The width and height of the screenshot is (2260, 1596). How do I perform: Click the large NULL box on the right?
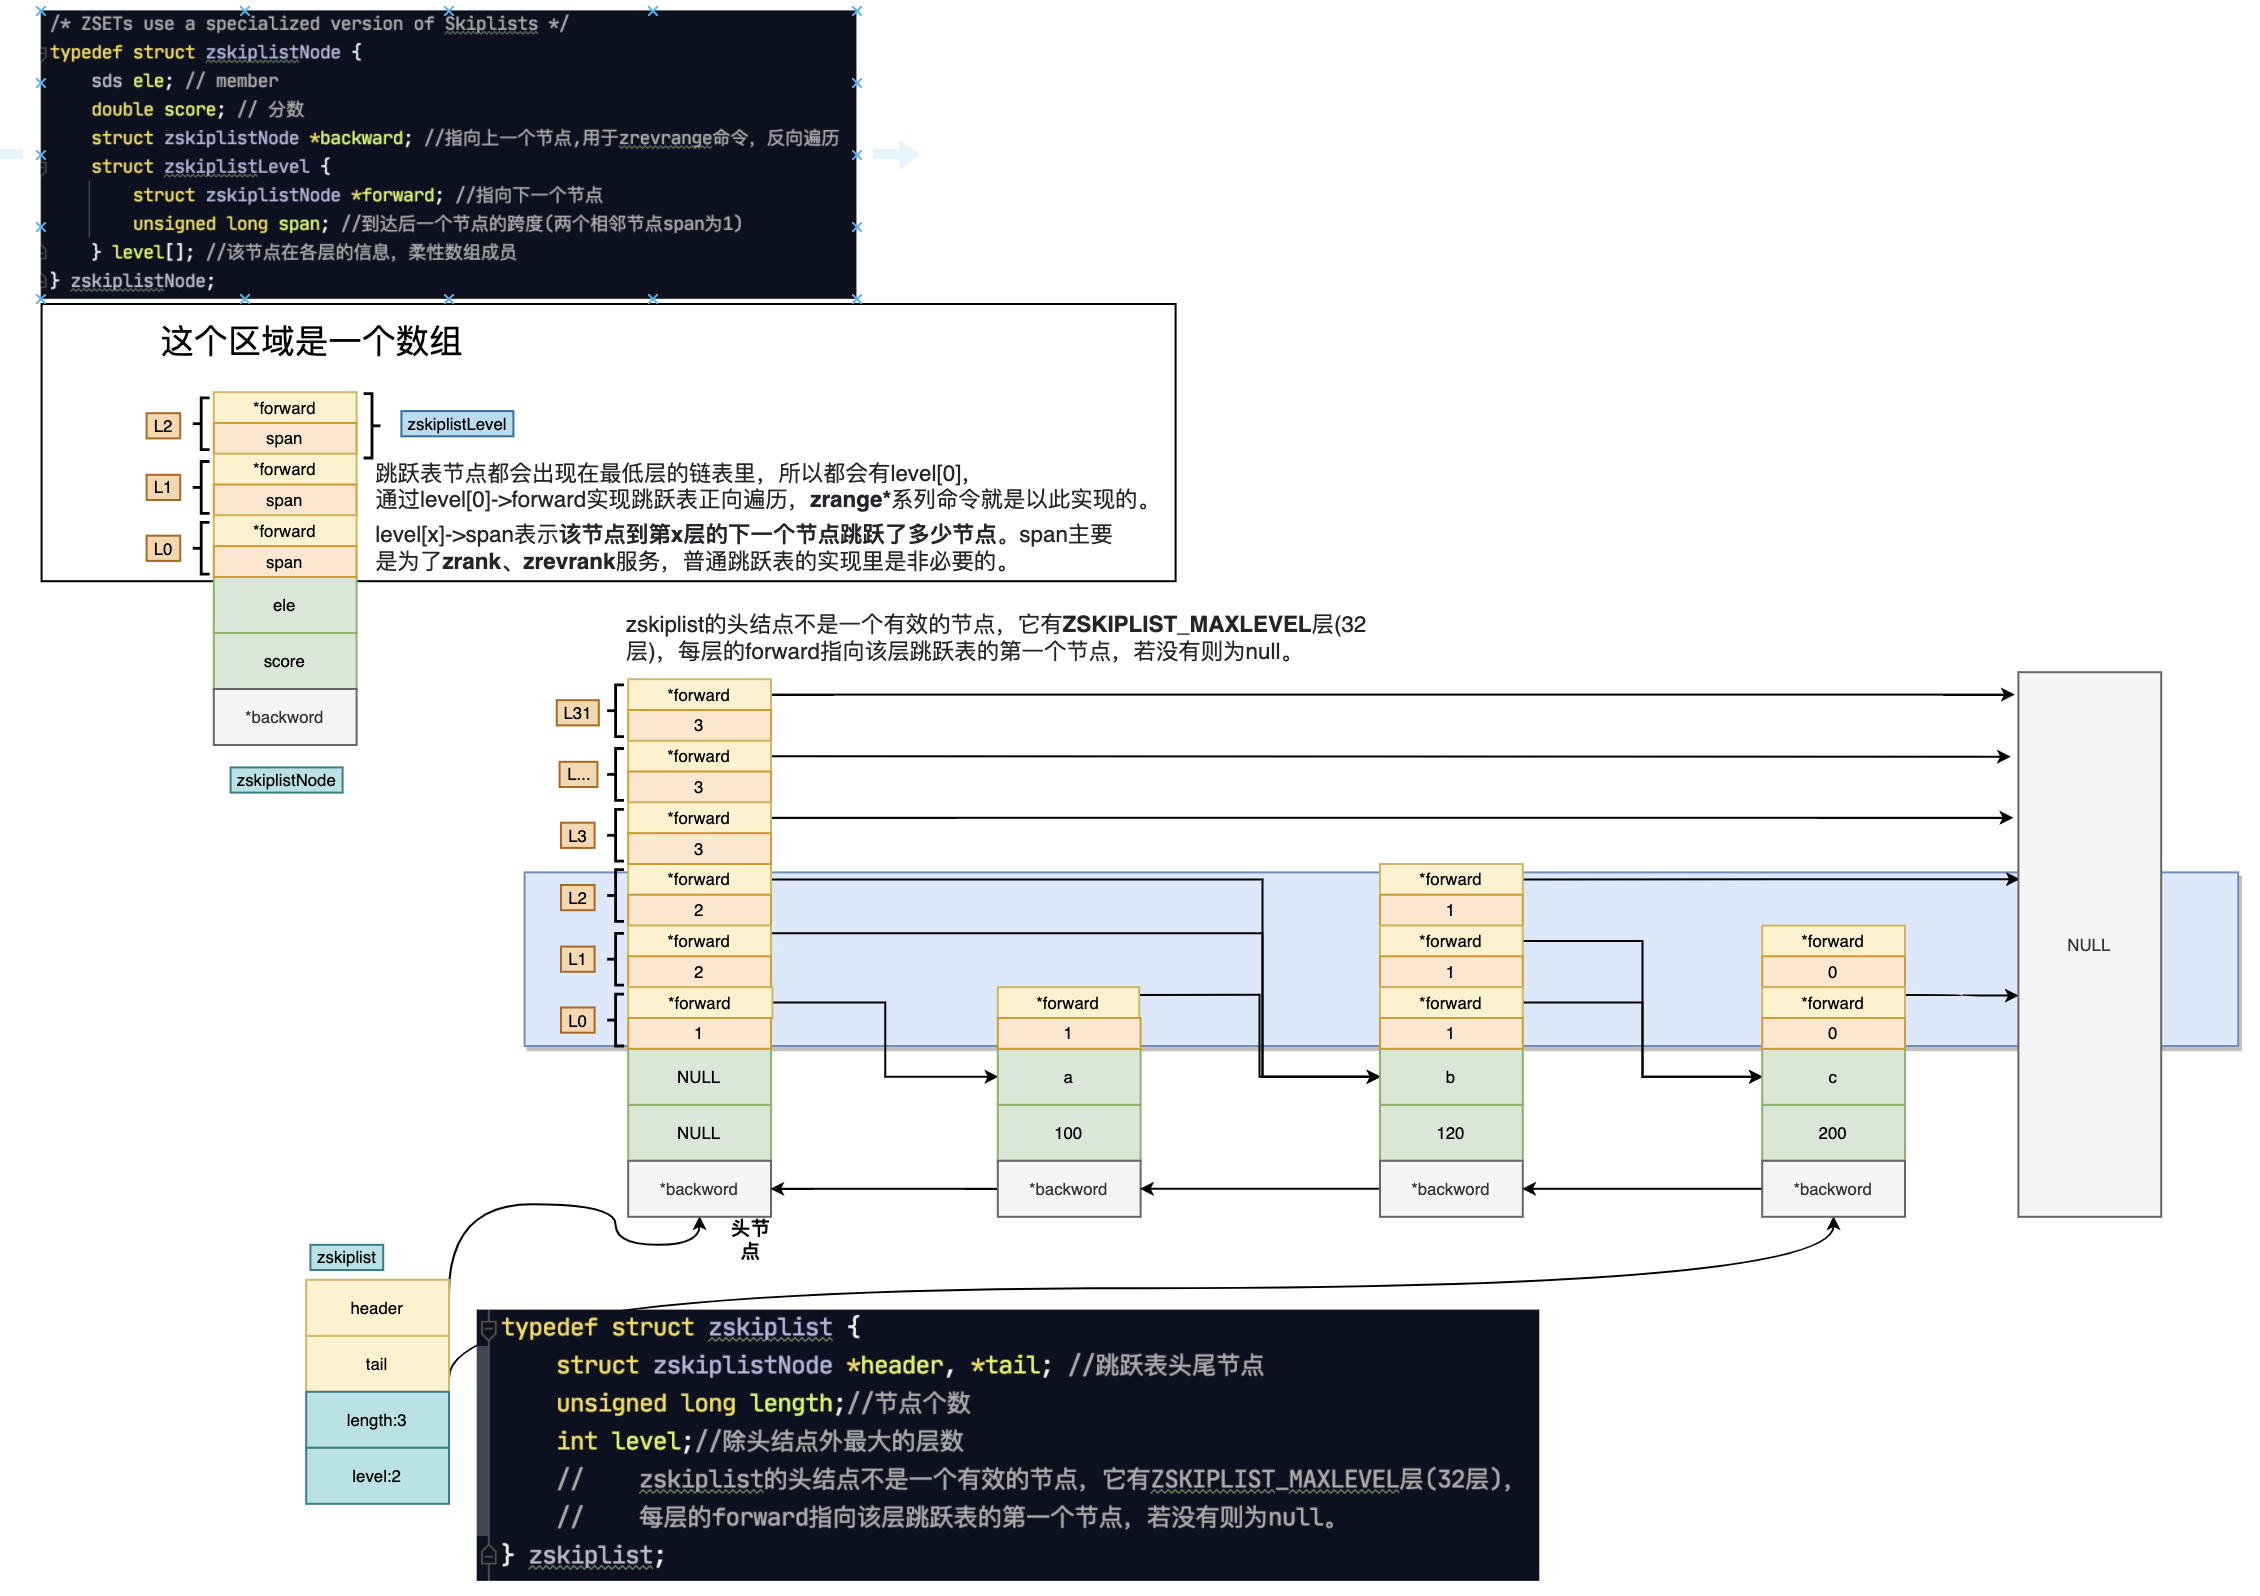[x=2088, y=944]
